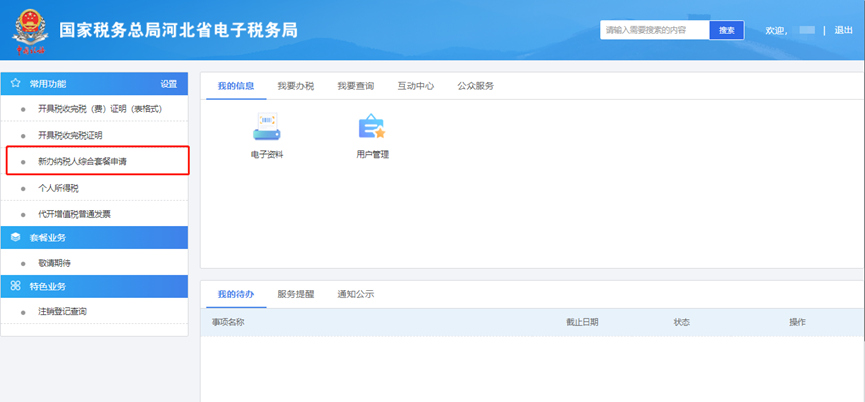The width and height of the screenshot is (865, 402).
Task: Select the 我的待办 tab
Action: pyautogui.click(x=236, y=294)
